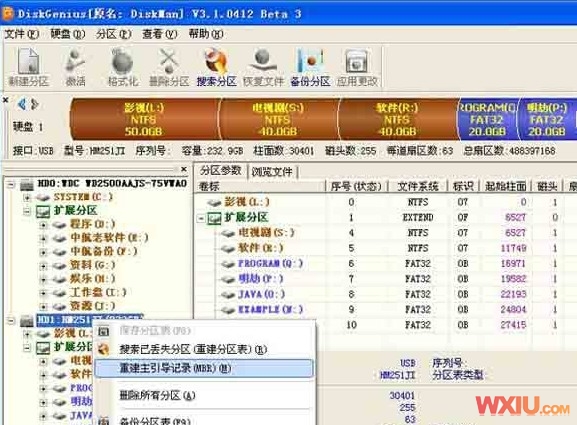This screenshot has height=425, width=577.
Task: Click drive icon beside 程序 (D:)
Action: [59, 224]
